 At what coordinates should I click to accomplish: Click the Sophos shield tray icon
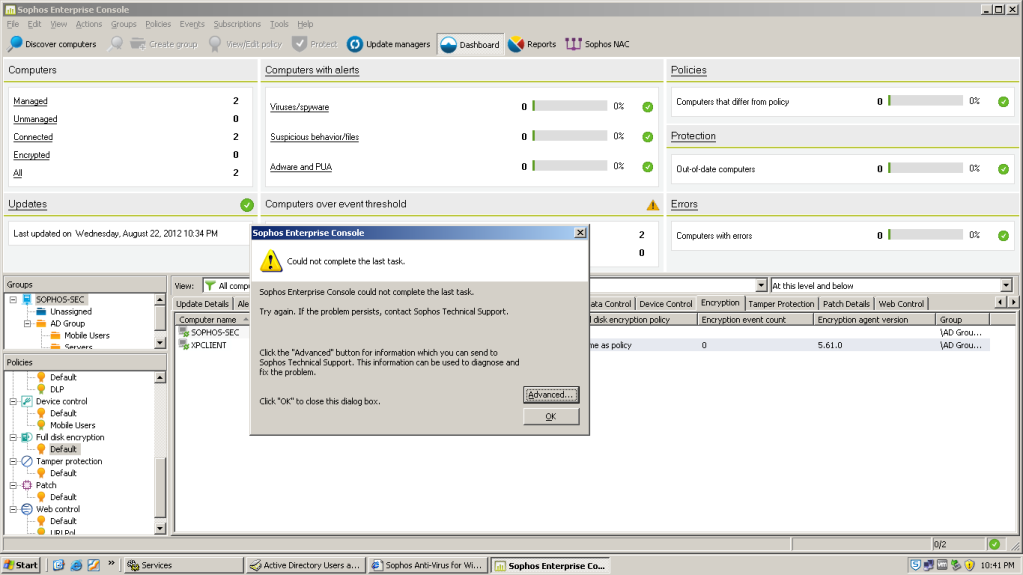[x=915, y=565]
